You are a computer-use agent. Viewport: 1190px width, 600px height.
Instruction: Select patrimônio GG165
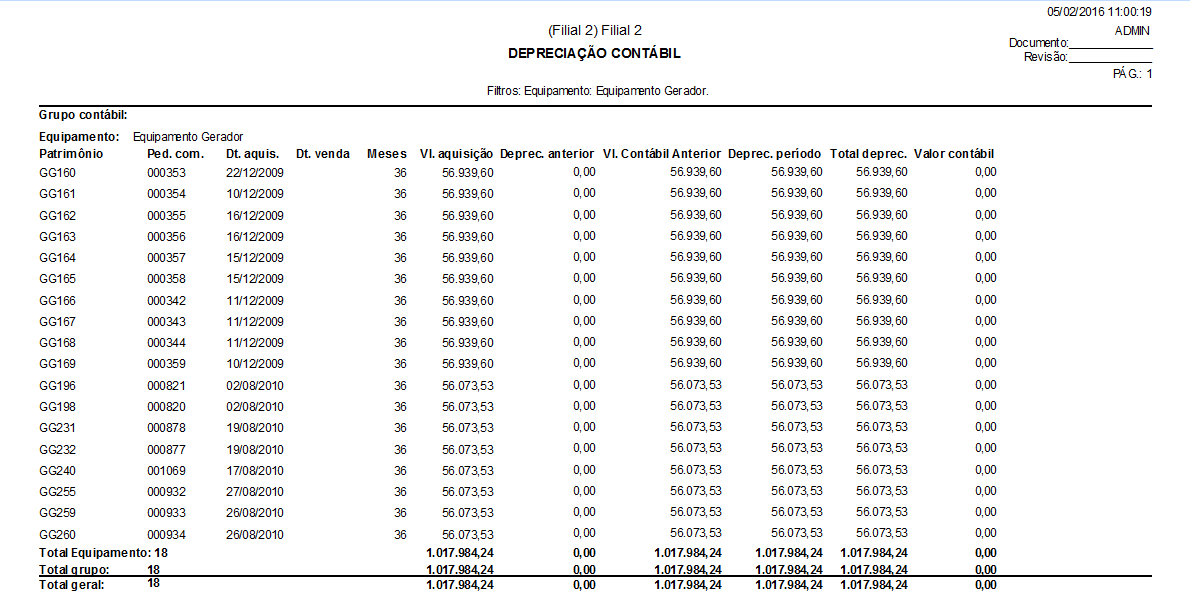pos(57,279)
